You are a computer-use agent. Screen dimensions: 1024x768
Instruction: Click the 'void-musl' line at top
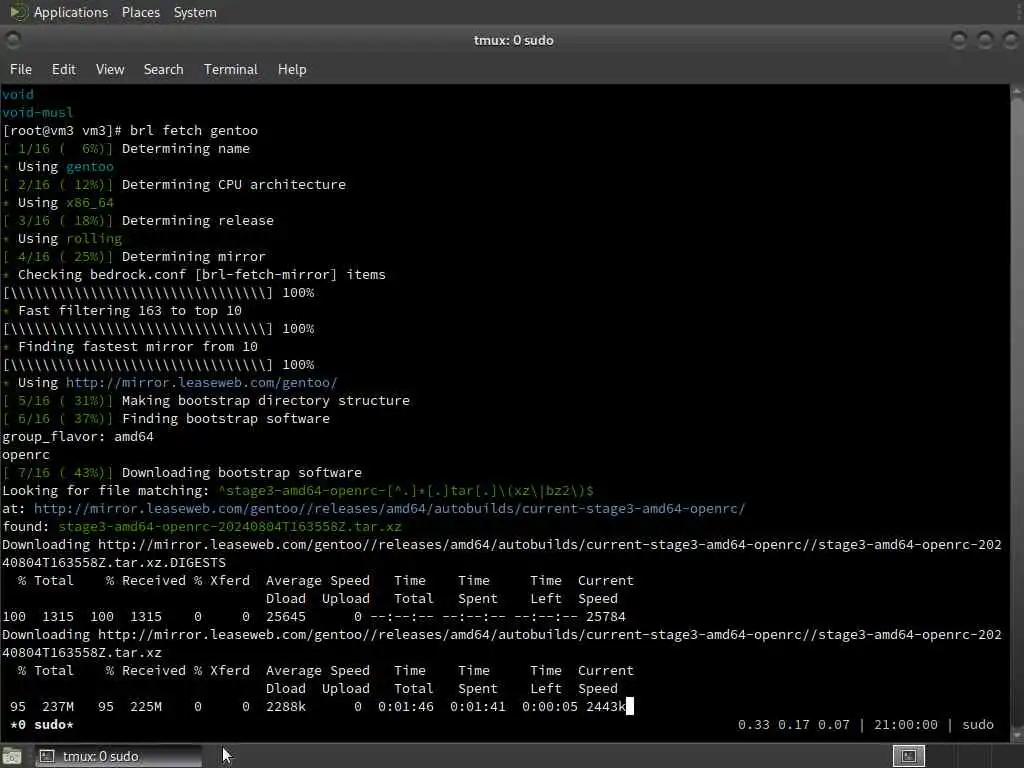[x=37, y=112]
